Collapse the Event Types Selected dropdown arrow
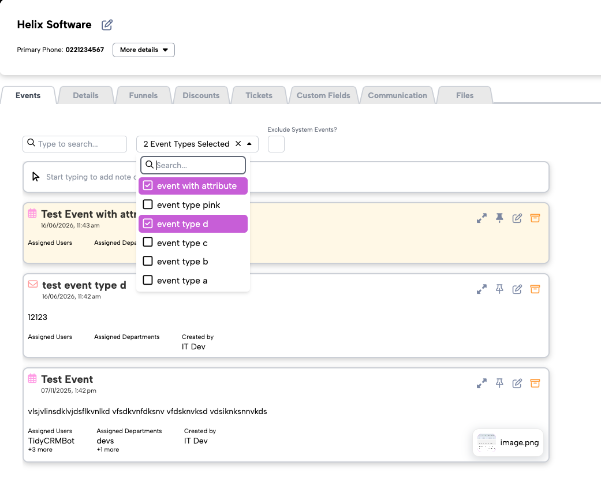The image size is (601, 477). [x=249, y=144]
